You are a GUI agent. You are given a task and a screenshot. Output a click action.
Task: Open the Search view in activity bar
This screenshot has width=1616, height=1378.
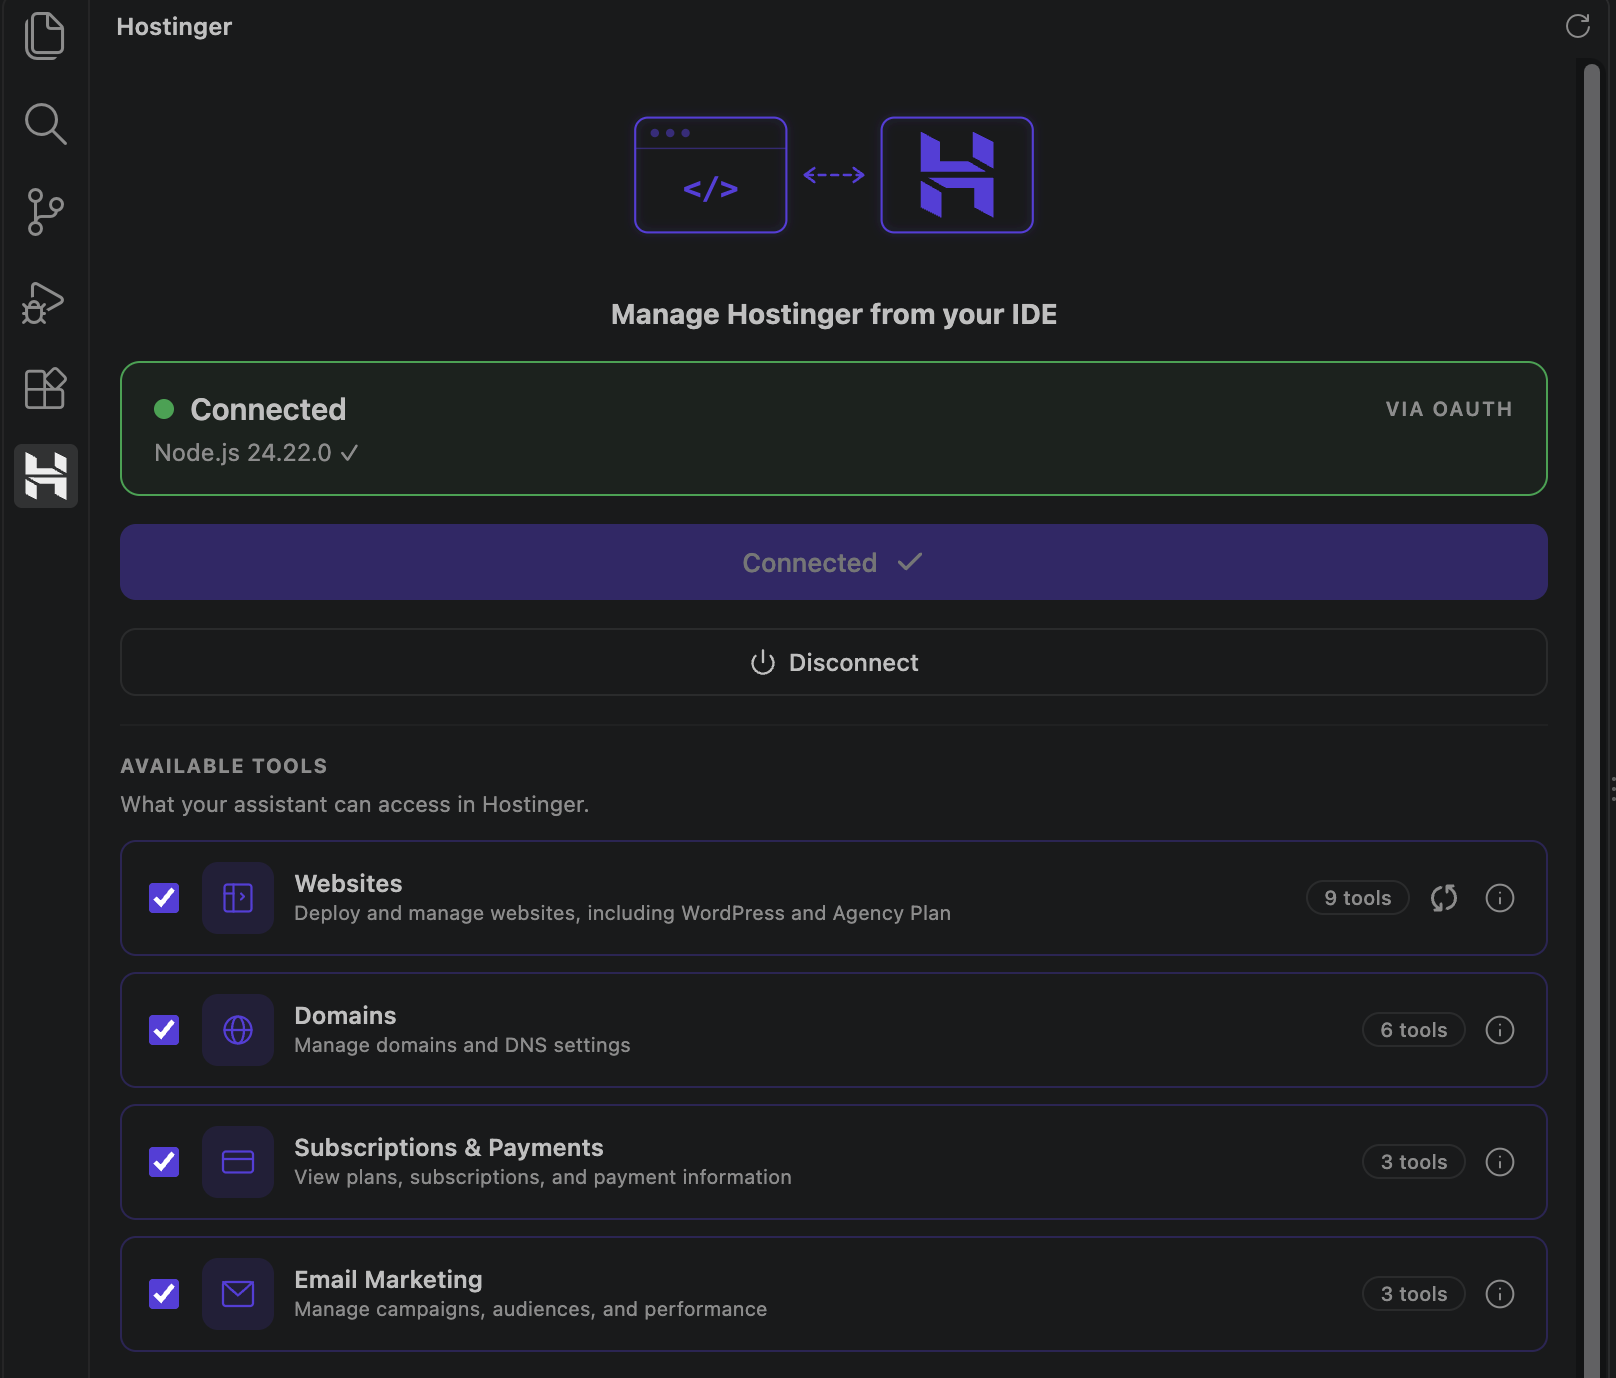(45, 124)
